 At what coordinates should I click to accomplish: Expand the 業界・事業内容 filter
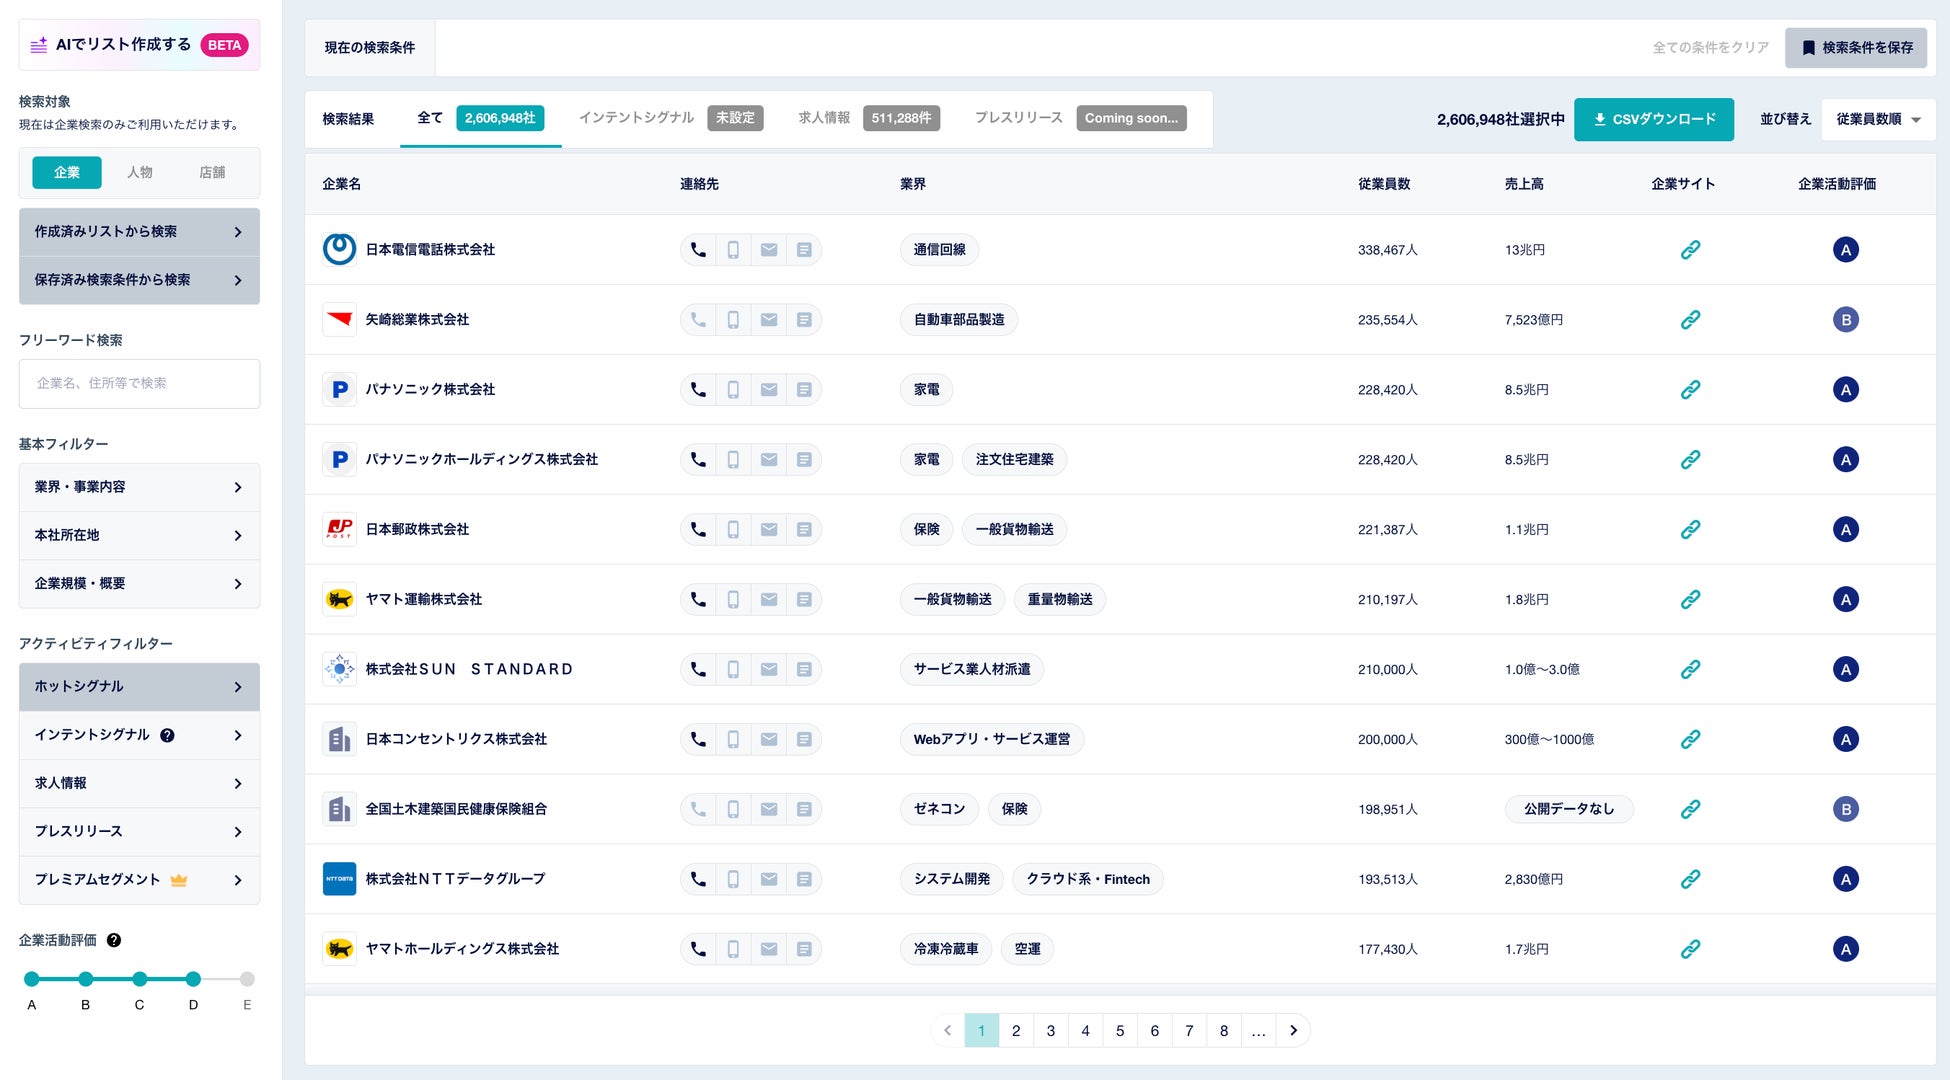(x=139, y=487)
